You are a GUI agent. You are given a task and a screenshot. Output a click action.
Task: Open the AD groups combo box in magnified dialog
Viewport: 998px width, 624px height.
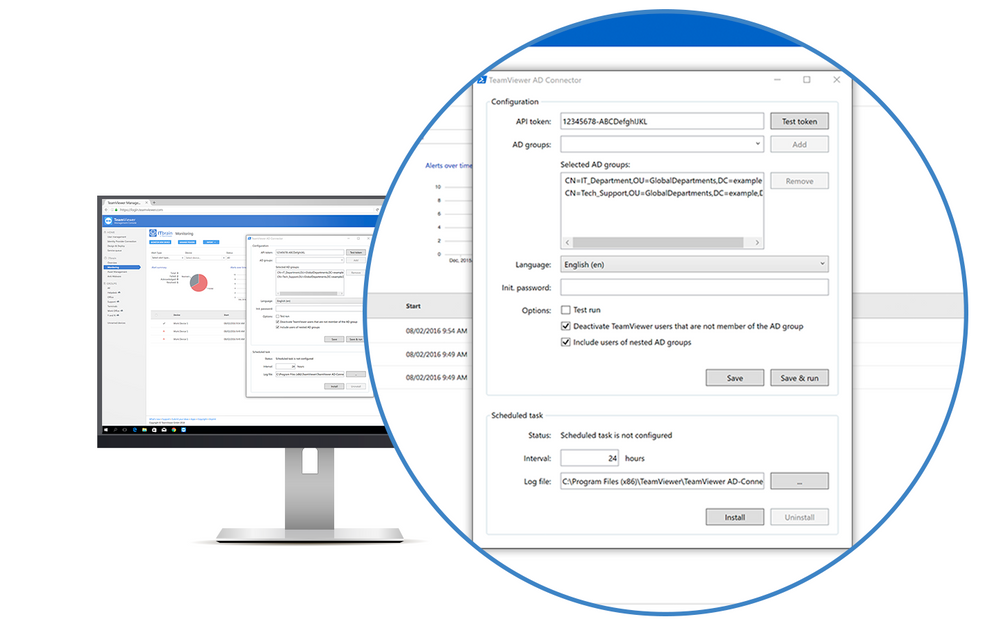tap(662, 144)
